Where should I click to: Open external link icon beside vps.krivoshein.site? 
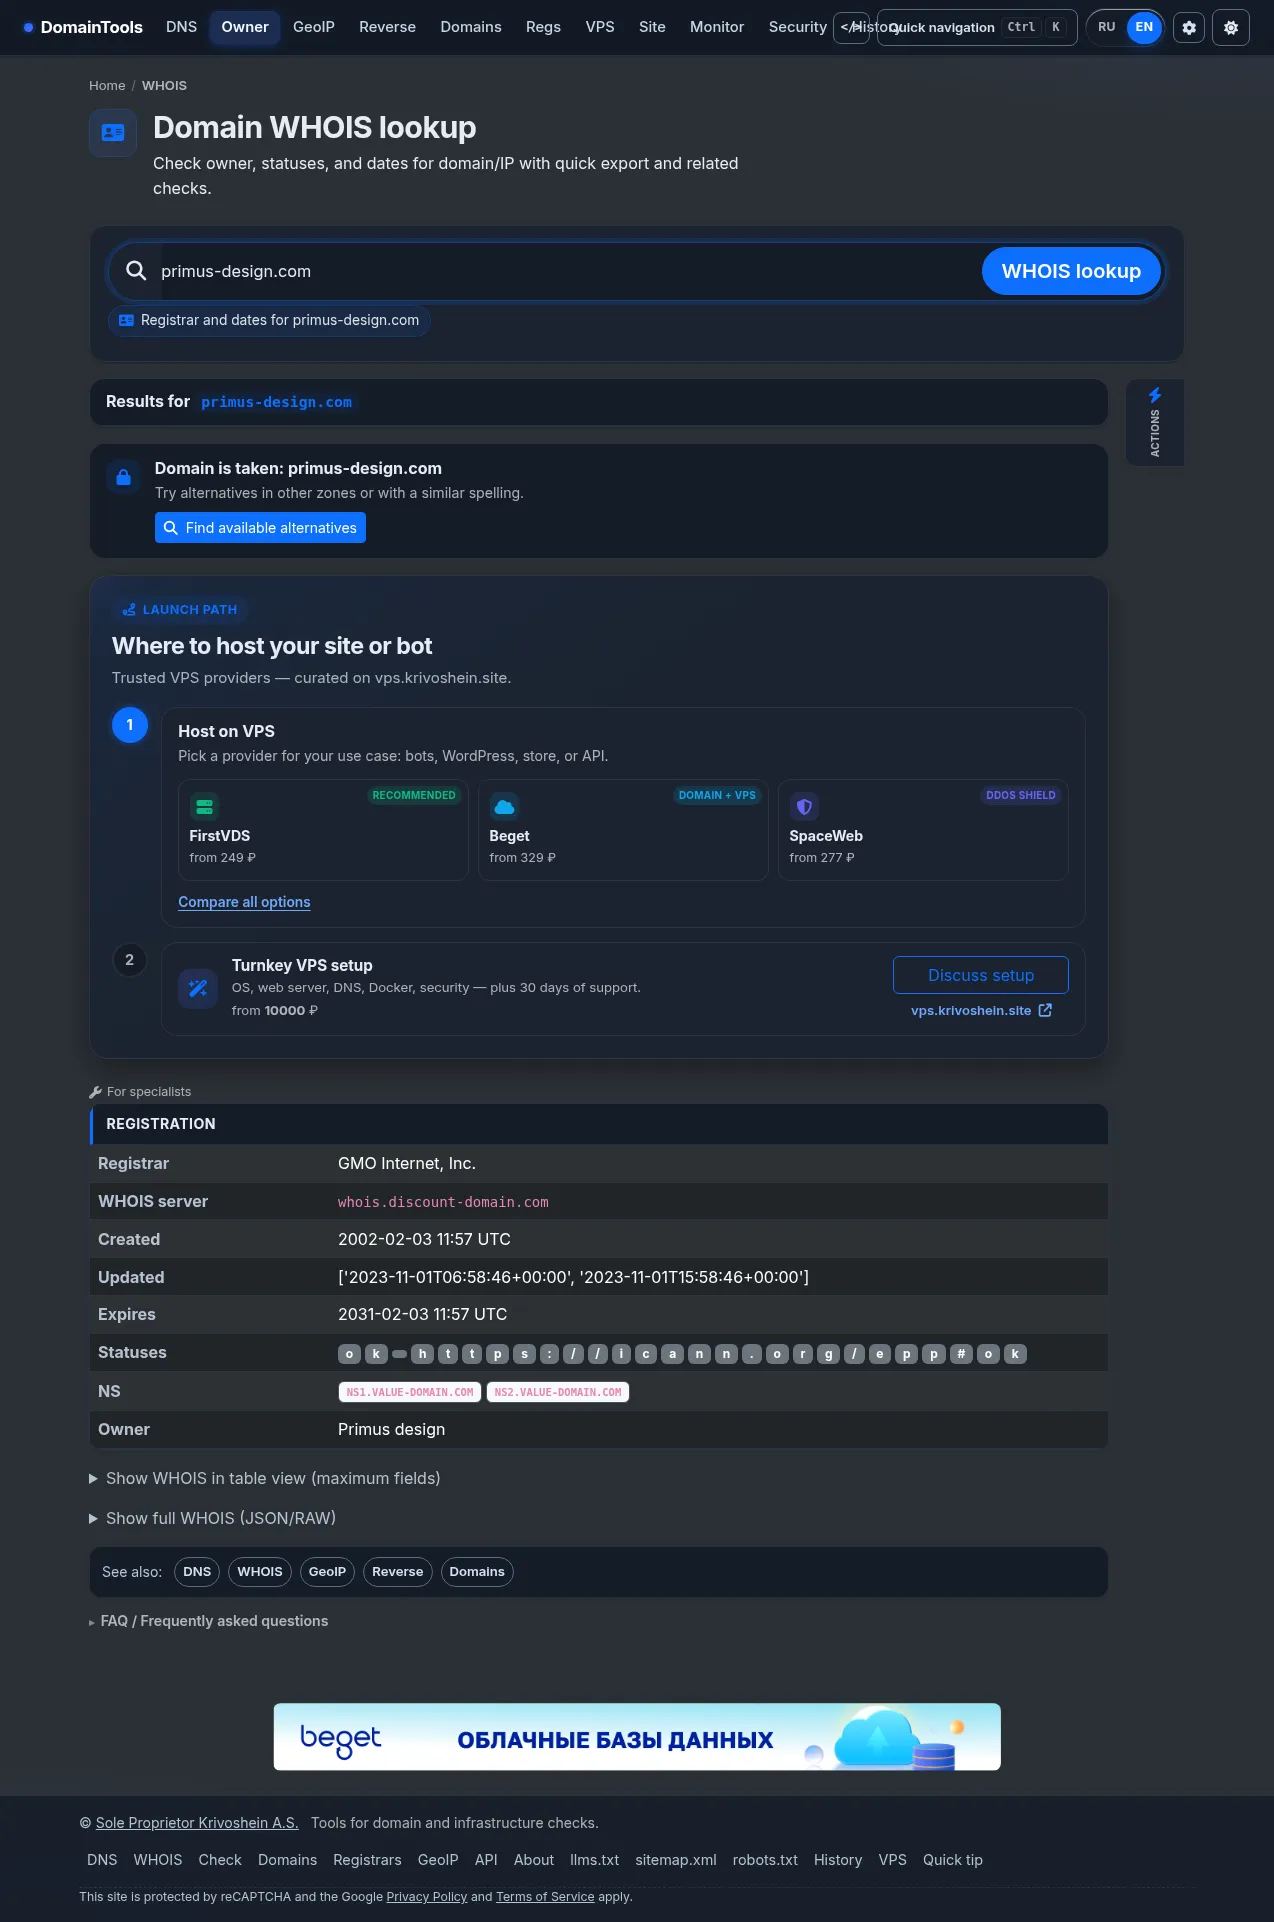[x=1046, y=1010]
